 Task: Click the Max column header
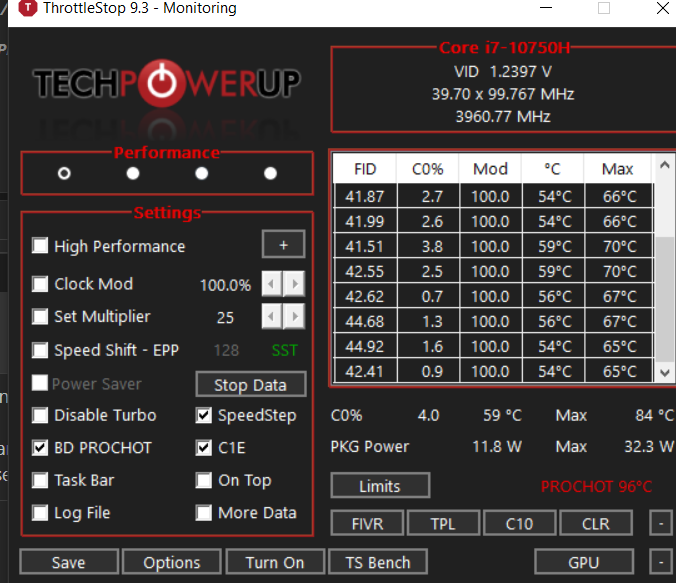(x=617, y=169)
